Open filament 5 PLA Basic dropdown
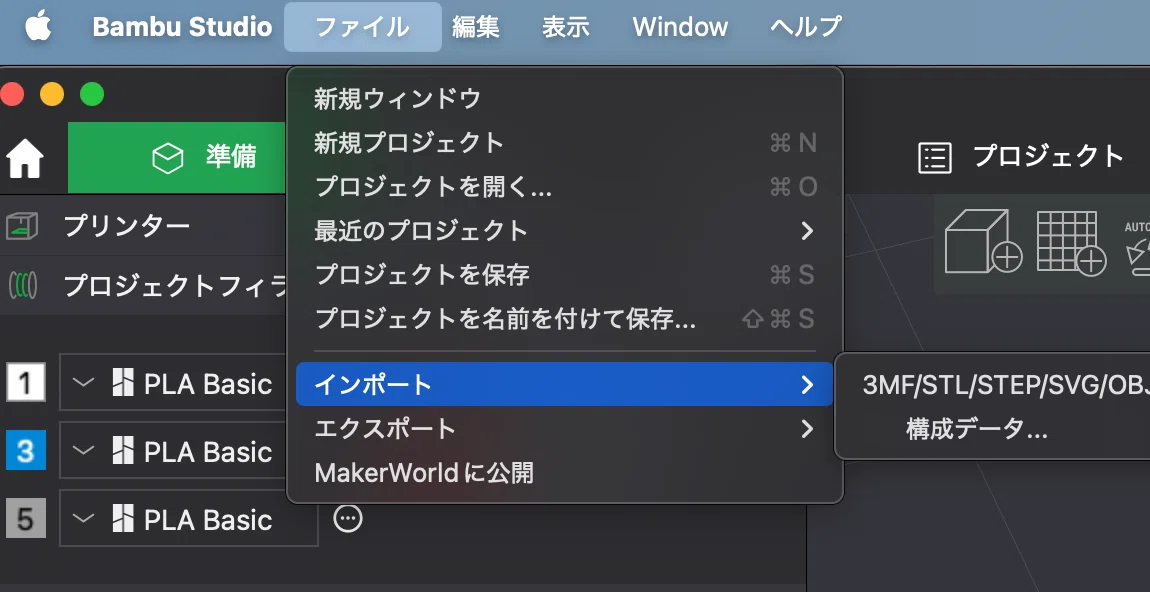Viewport: 1150px width, 592px height. (188, 519)
